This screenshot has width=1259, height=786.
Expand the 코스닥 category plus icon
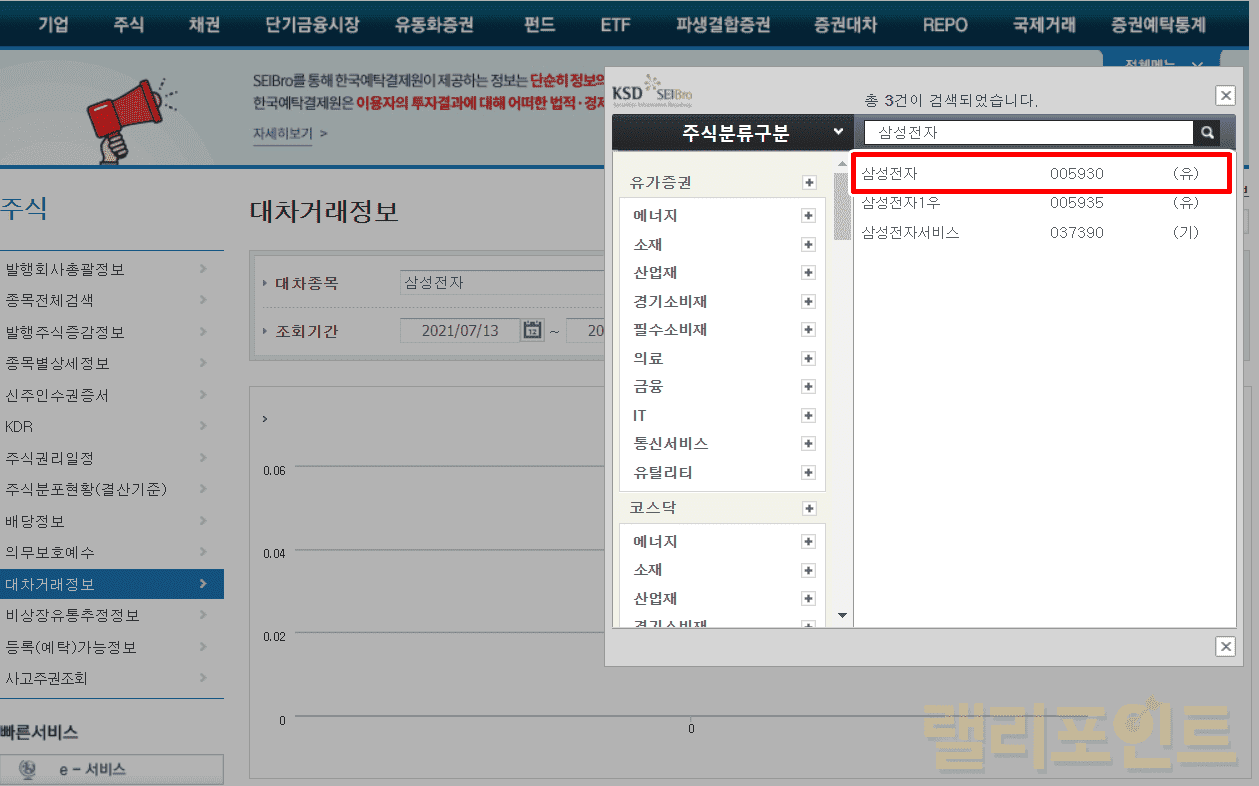[x=809, y=508]
